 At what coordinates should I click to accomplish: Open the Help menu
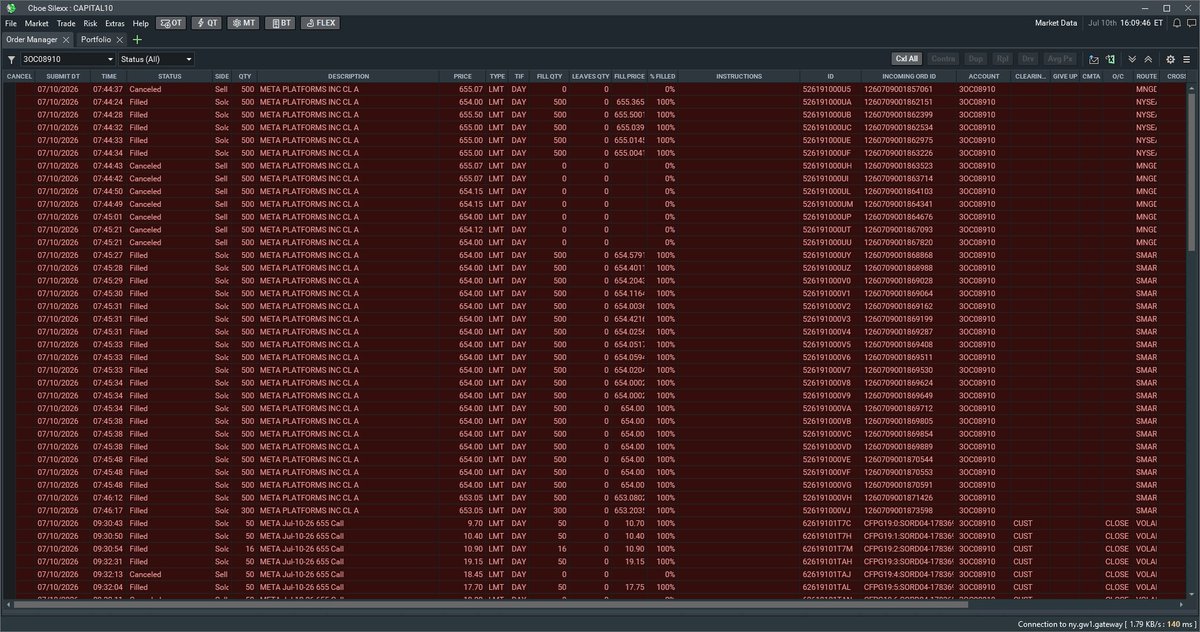(141, 22)
